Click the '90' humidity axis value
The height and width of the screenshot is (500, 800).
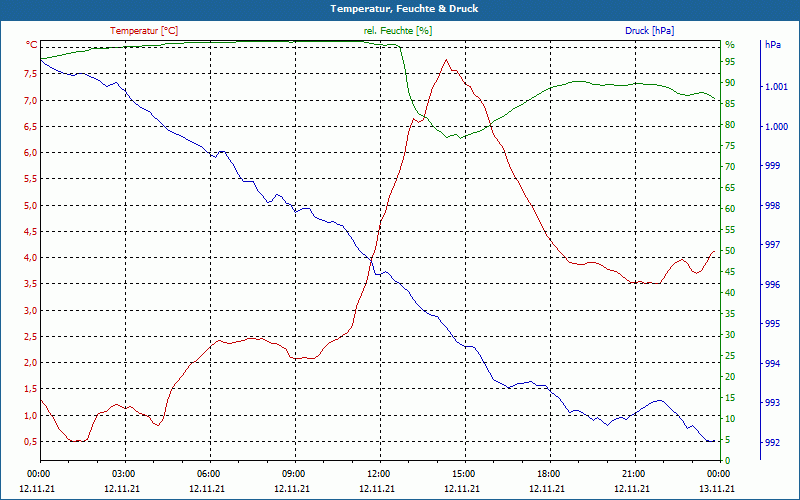[x=730, y=83]
